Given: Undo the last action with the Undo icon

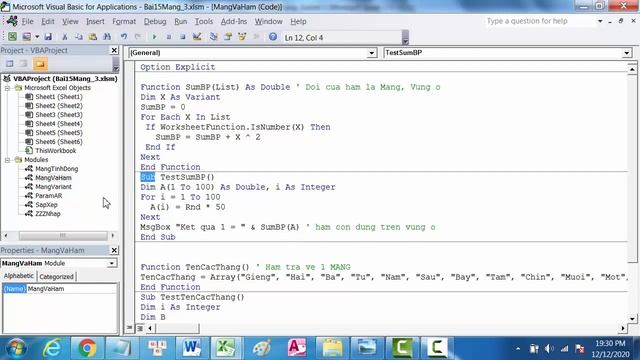Looking at the screenshot, I should click(x=123, y=37).
